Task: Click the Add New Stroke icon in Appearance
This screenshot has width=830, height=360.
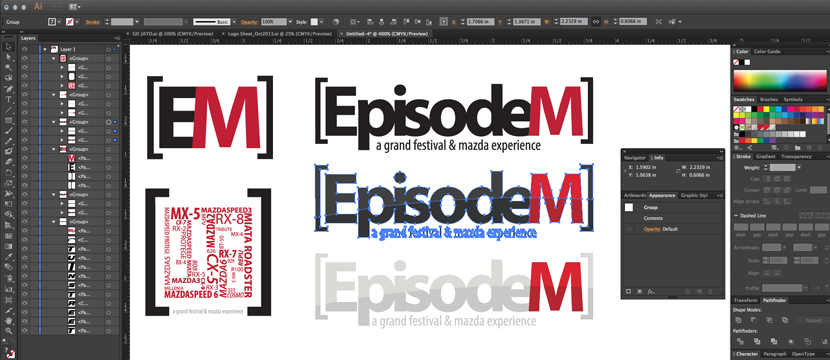Action: pyautogui.click(x=629, y=291)
